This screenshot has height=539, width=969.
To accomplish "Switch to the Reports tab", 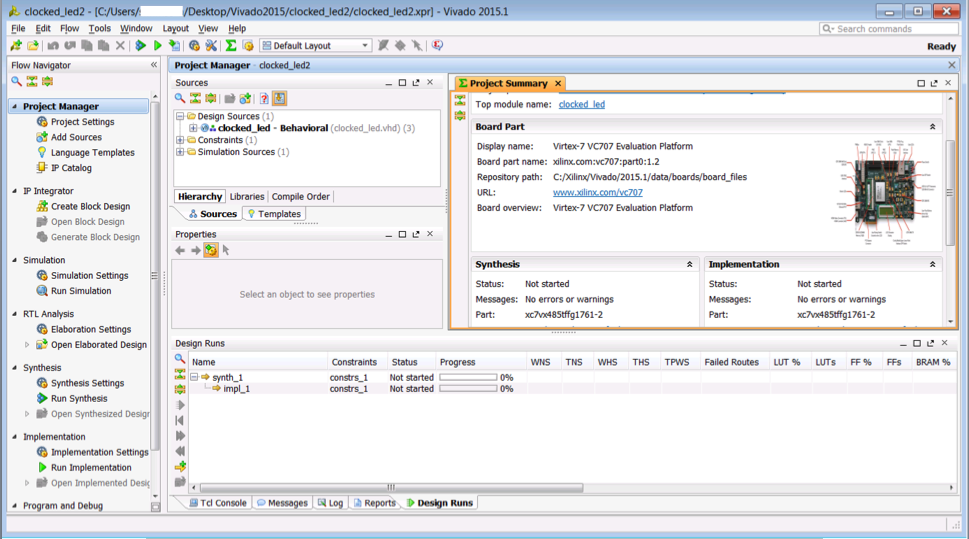I will 374,503.
